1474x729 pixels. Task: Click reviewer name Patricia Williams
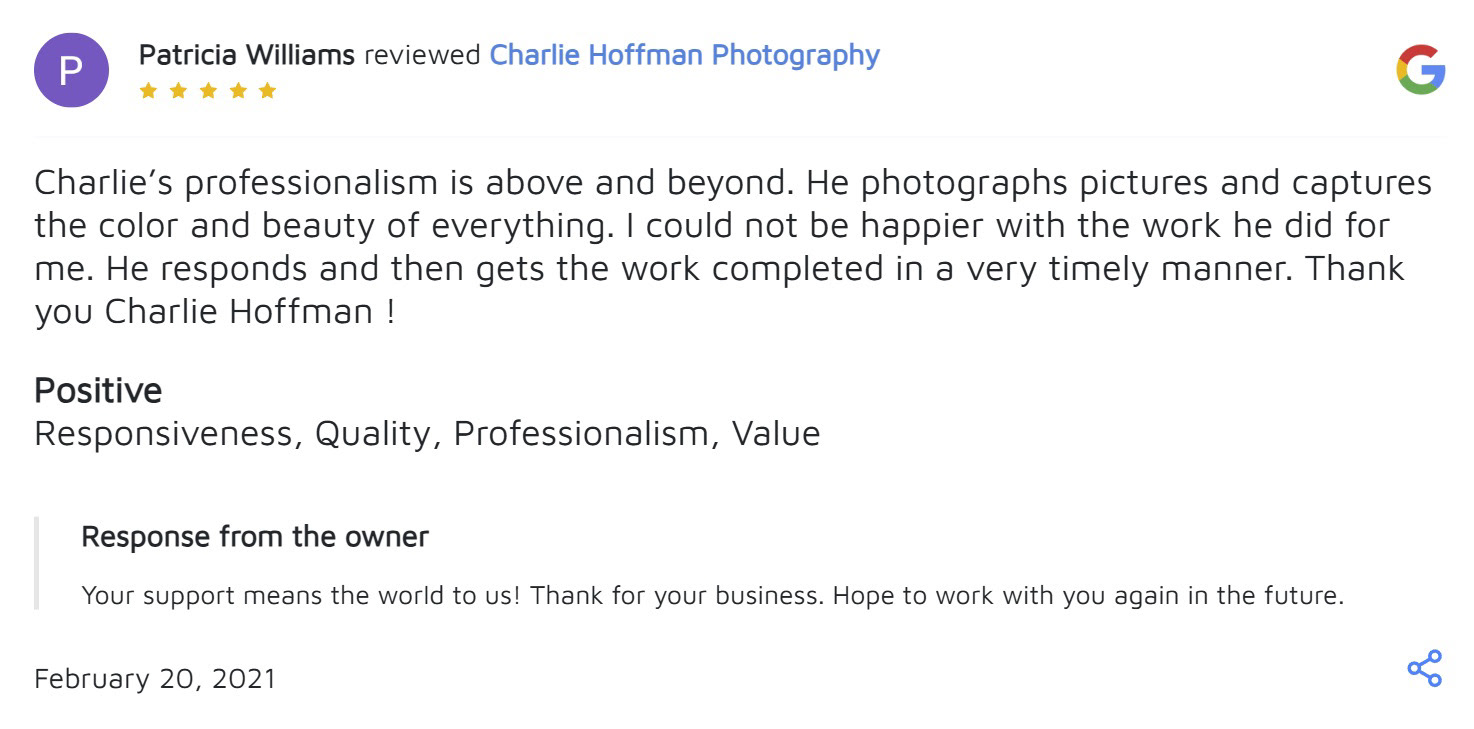246,55
